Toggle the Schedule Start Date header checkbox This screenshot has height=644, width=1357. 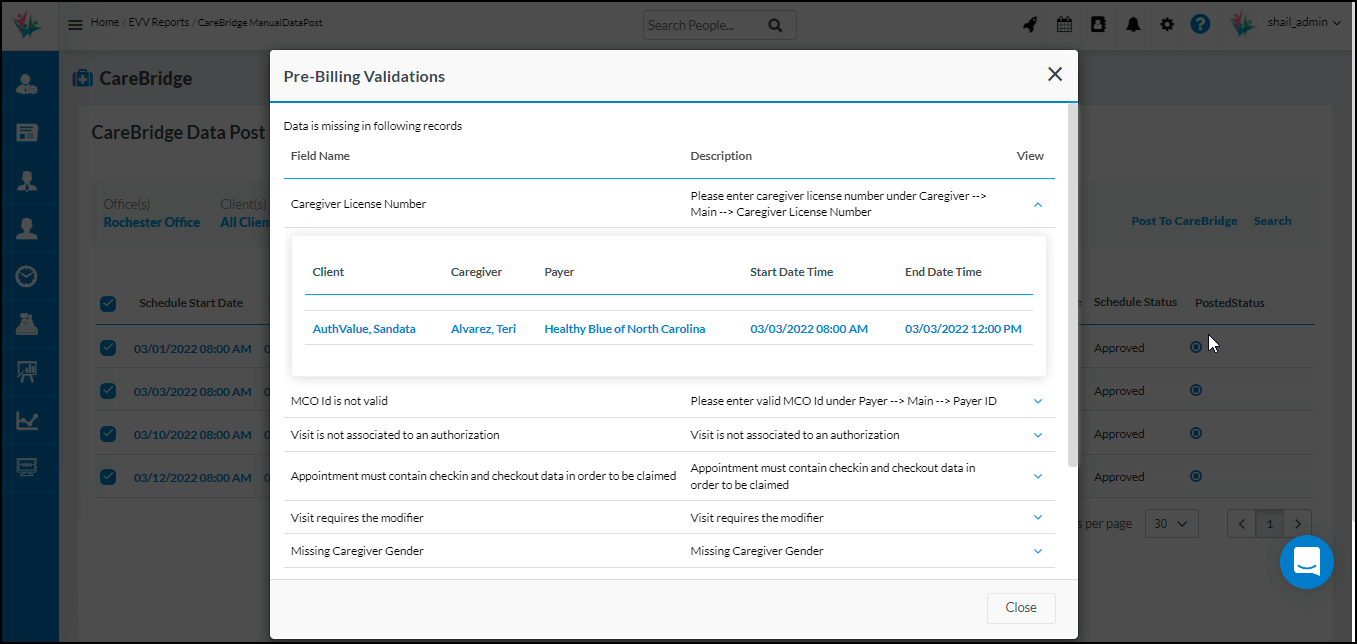point(107,303)
